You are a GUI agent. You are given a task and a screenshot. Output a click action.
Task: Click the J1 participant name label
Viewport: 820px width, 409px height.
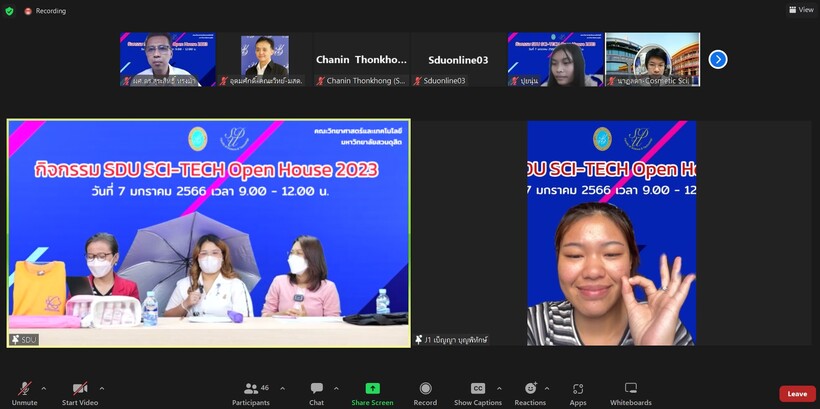pos(451,340)
